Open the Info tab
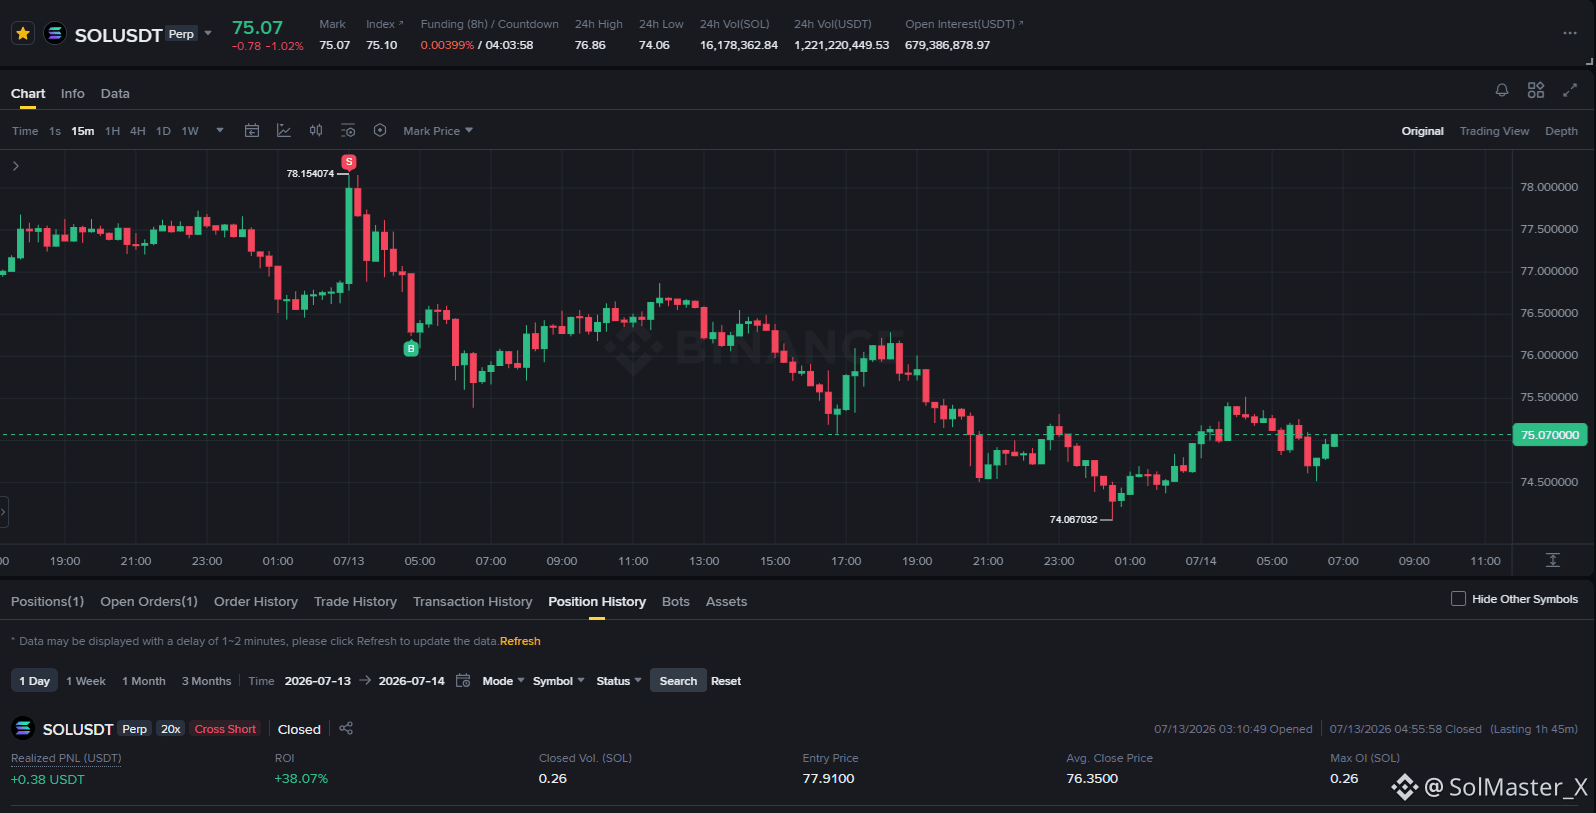The image size is (1596, 813). [x=72, y=93]
